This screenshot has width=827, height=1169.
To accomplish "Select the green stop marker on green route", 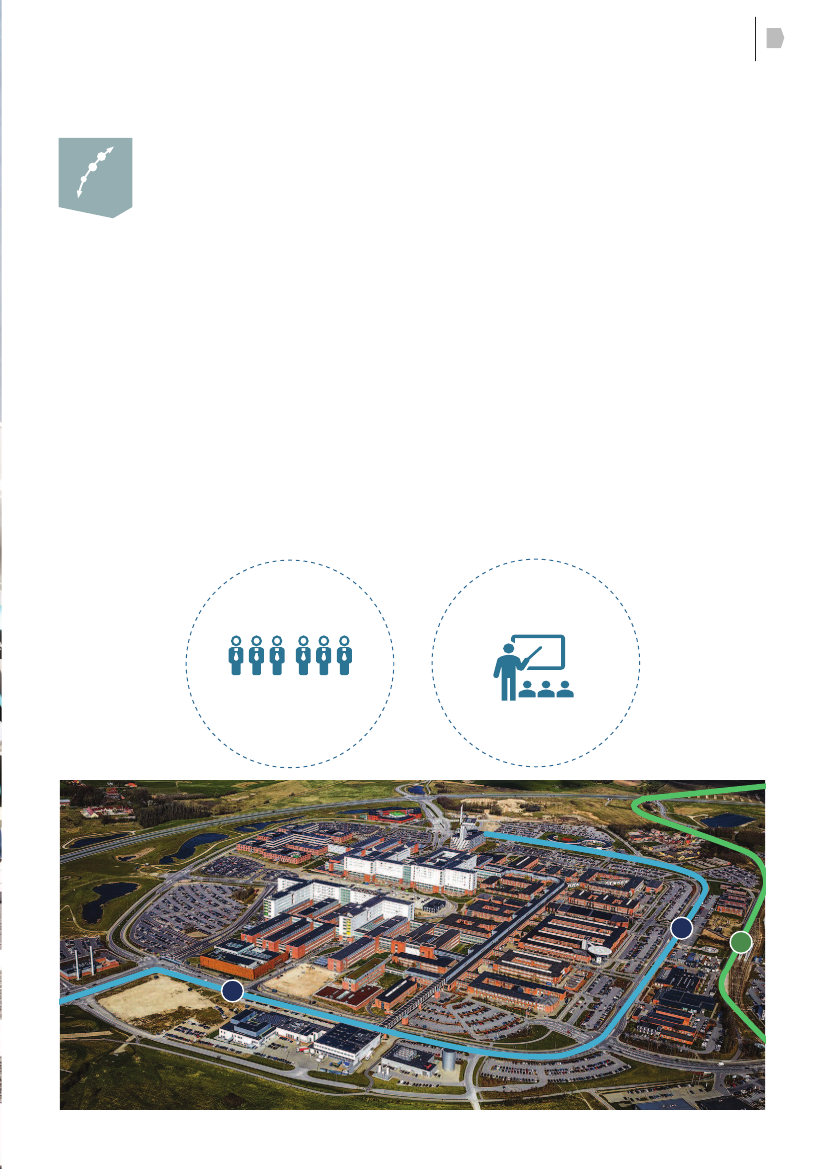I will tap(740, 941).
